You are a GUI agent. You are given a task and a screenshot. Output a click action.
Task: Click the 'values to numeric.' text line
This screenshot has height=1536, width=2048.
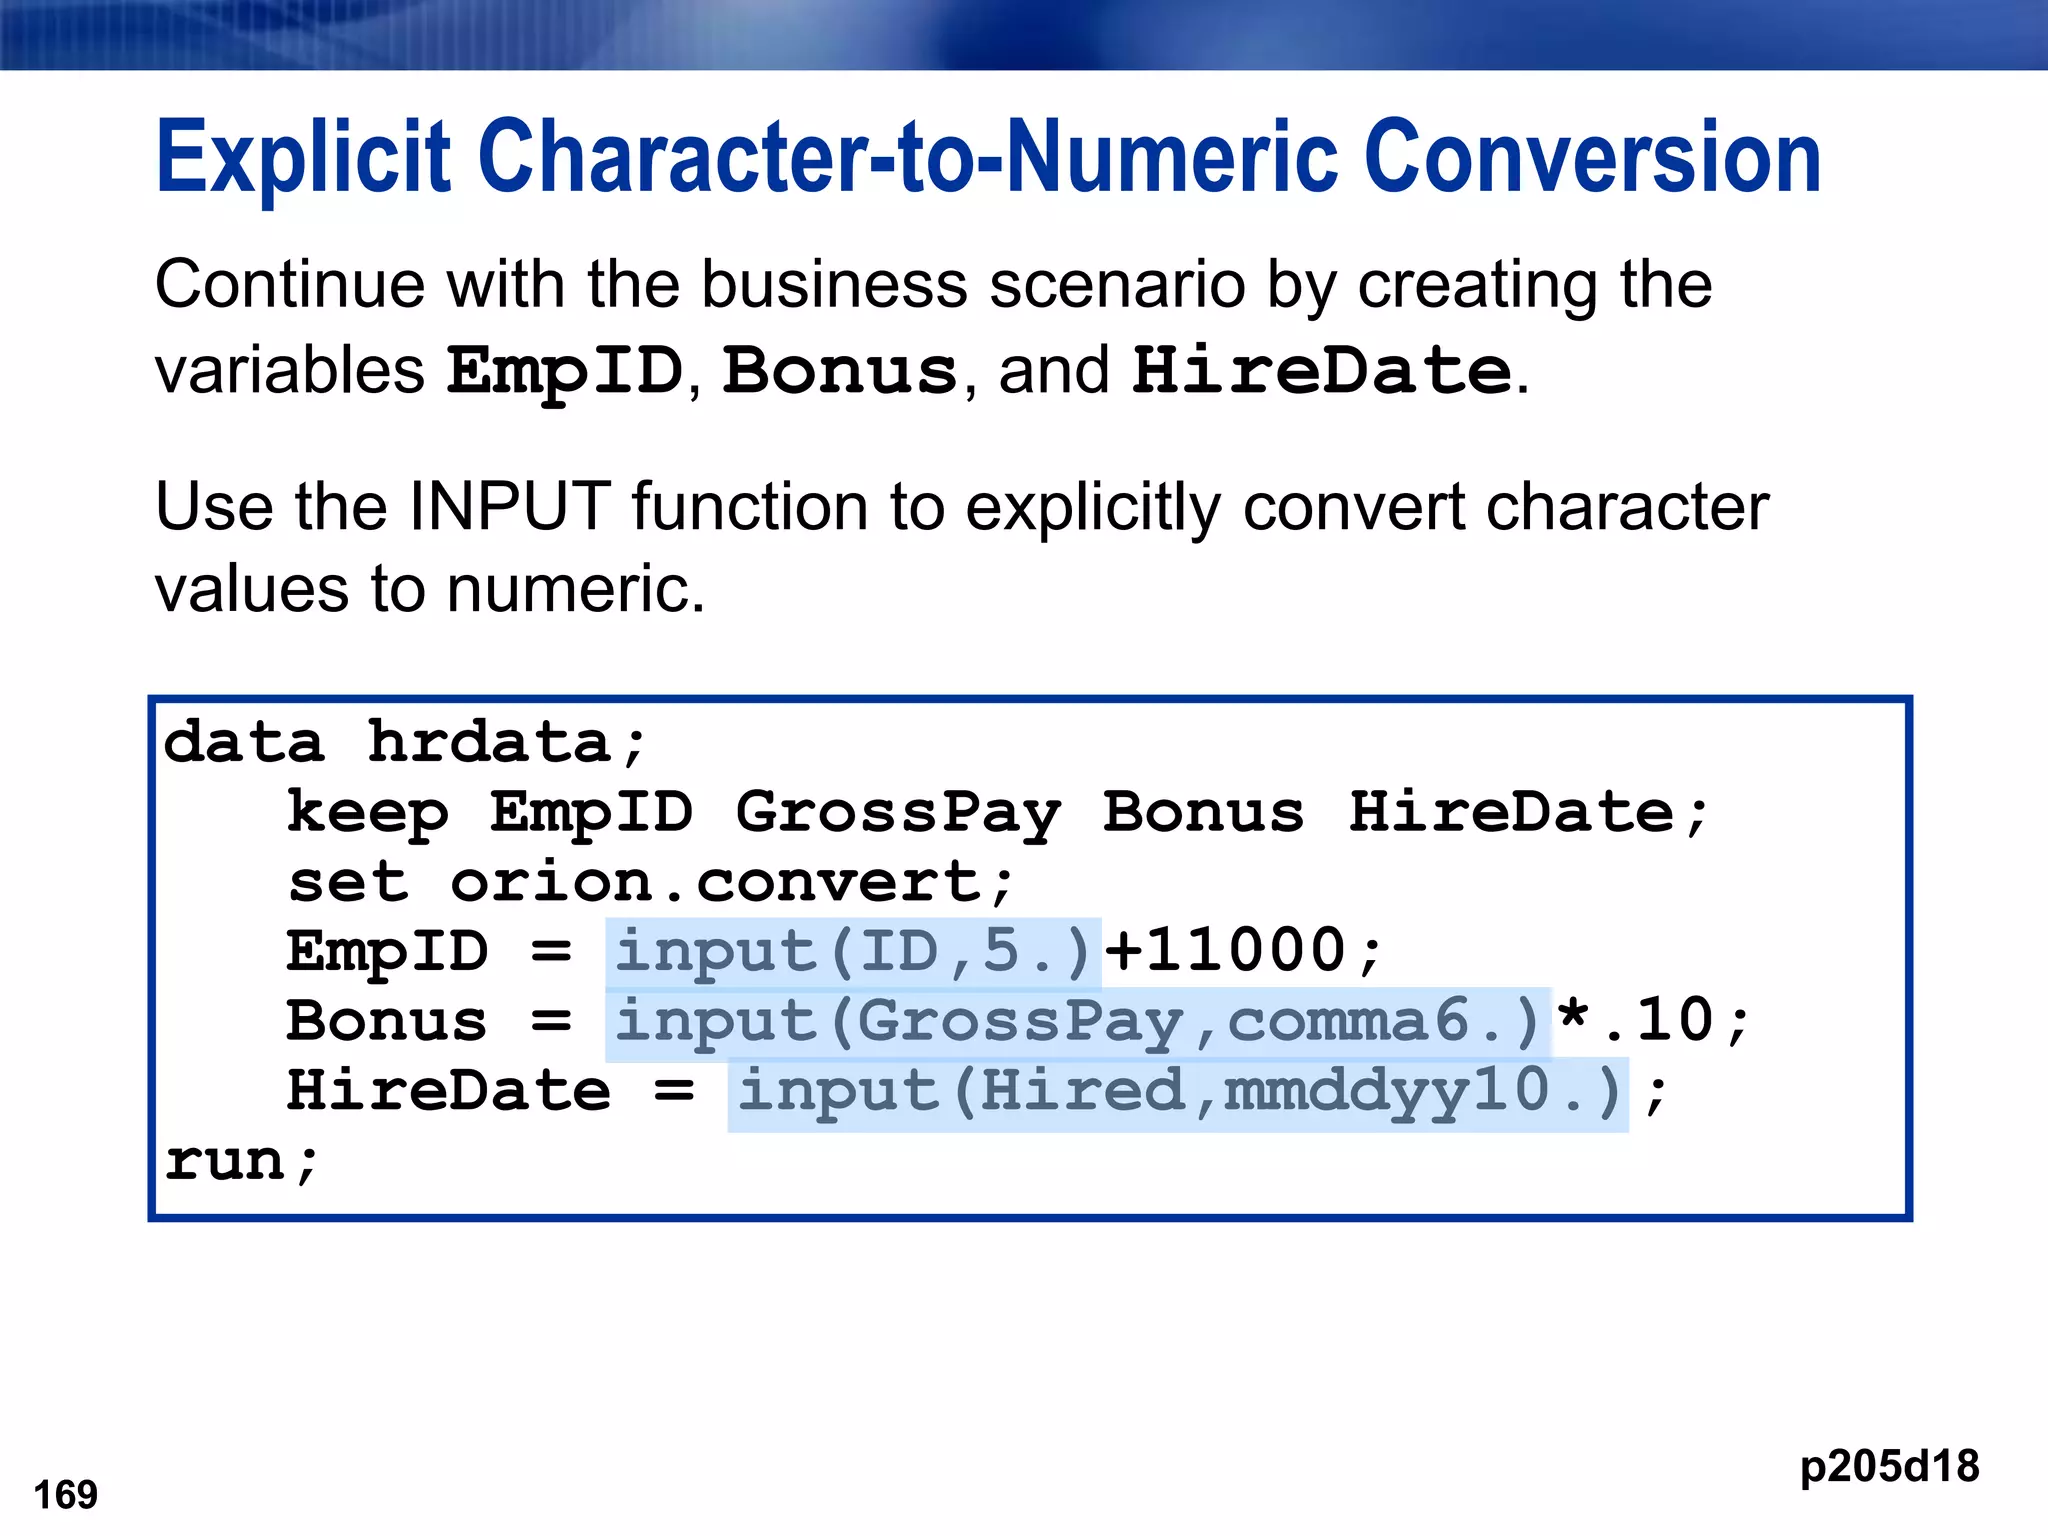coord(430,588)
